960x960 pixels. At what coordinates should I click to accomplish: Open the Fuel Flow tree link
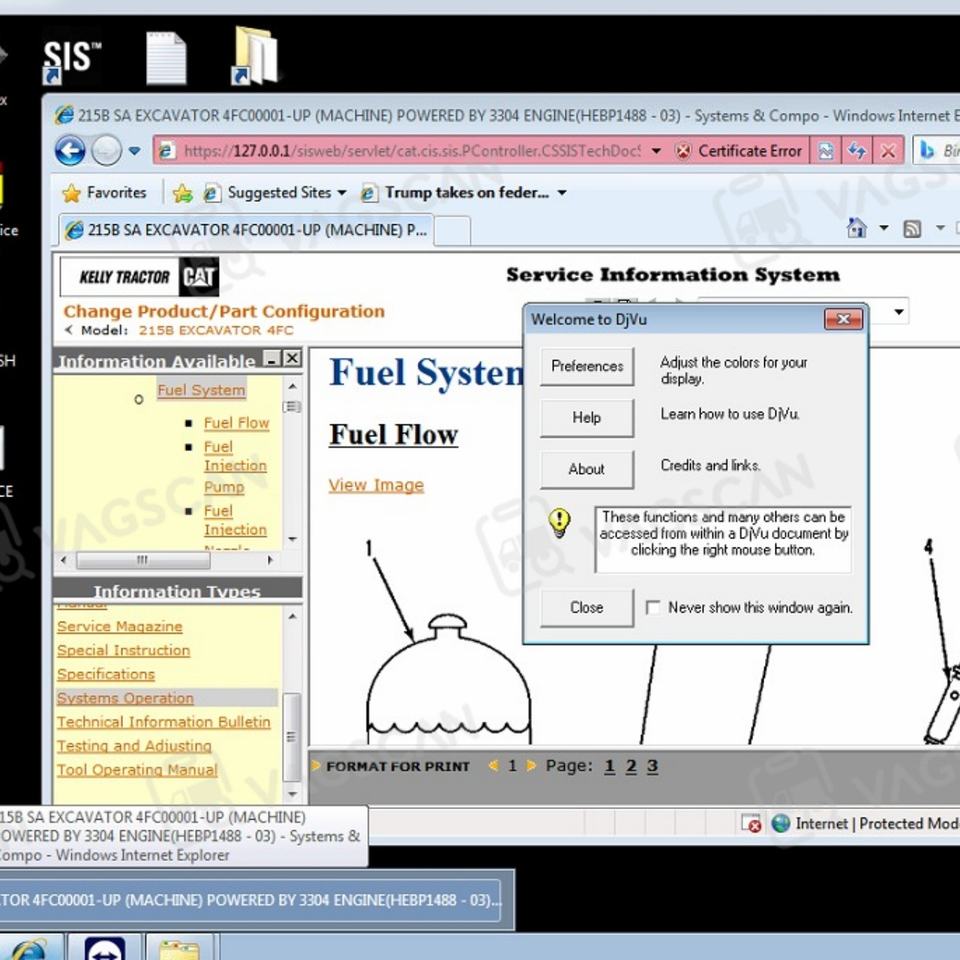coord(236,423)
